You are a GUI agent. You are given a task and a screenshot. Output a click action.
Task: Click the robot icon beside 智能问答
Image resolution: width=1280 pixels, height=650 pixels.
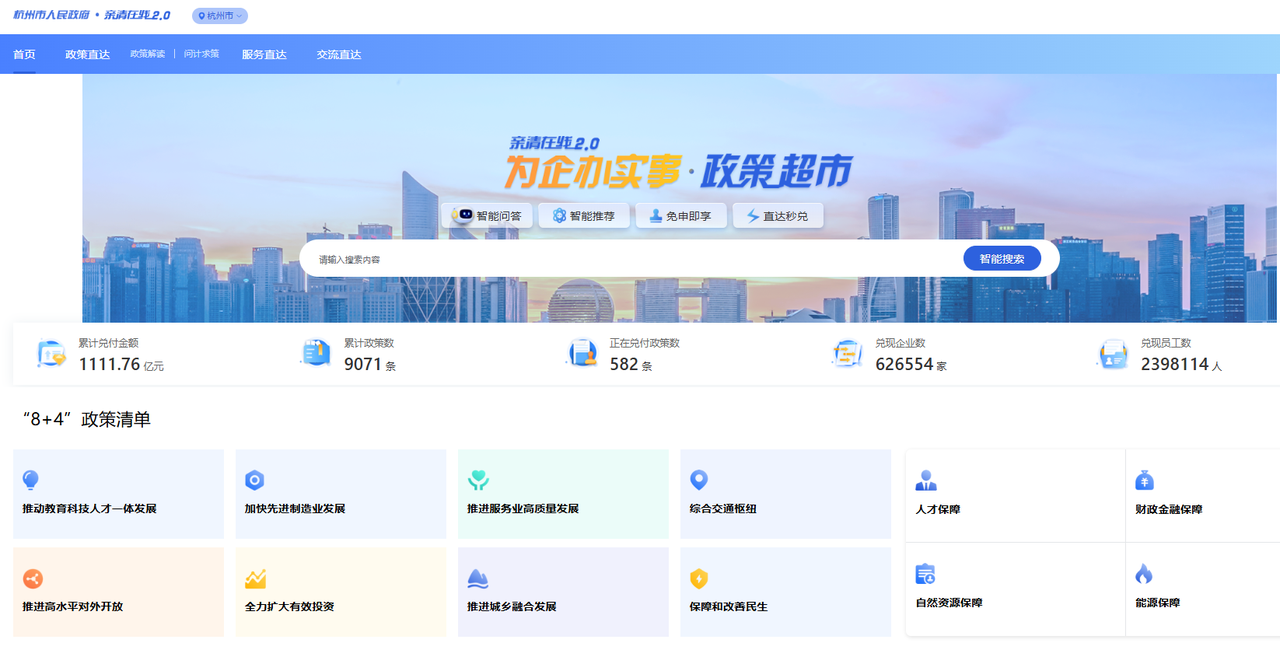pos(461,216)
